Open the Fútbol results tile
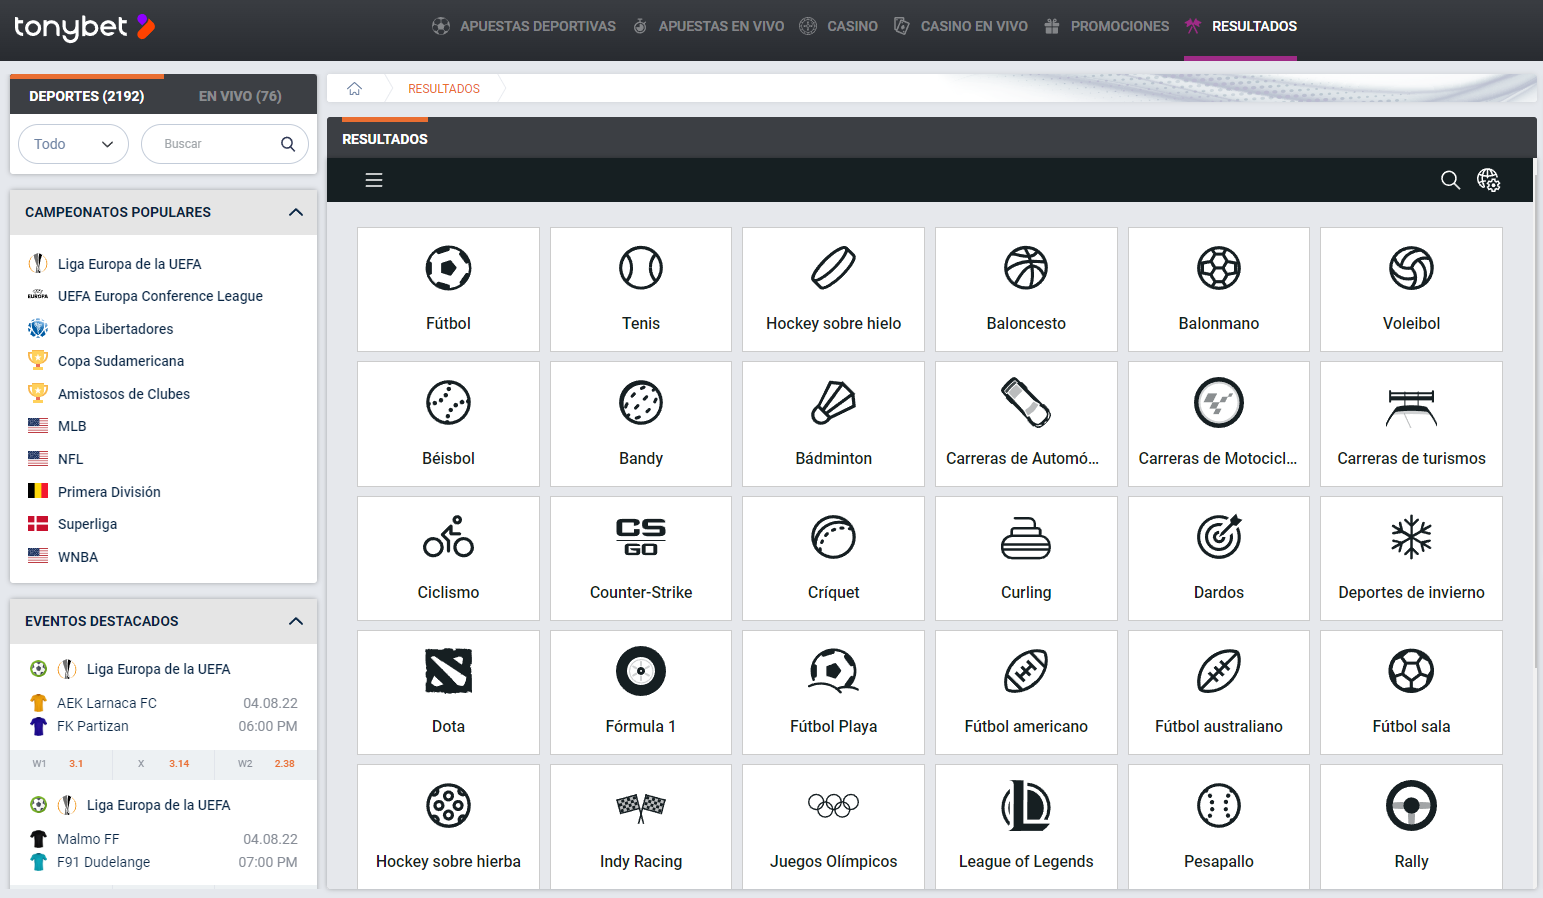The height and width of the screenshot is (898, 1543). click(448, 289)
